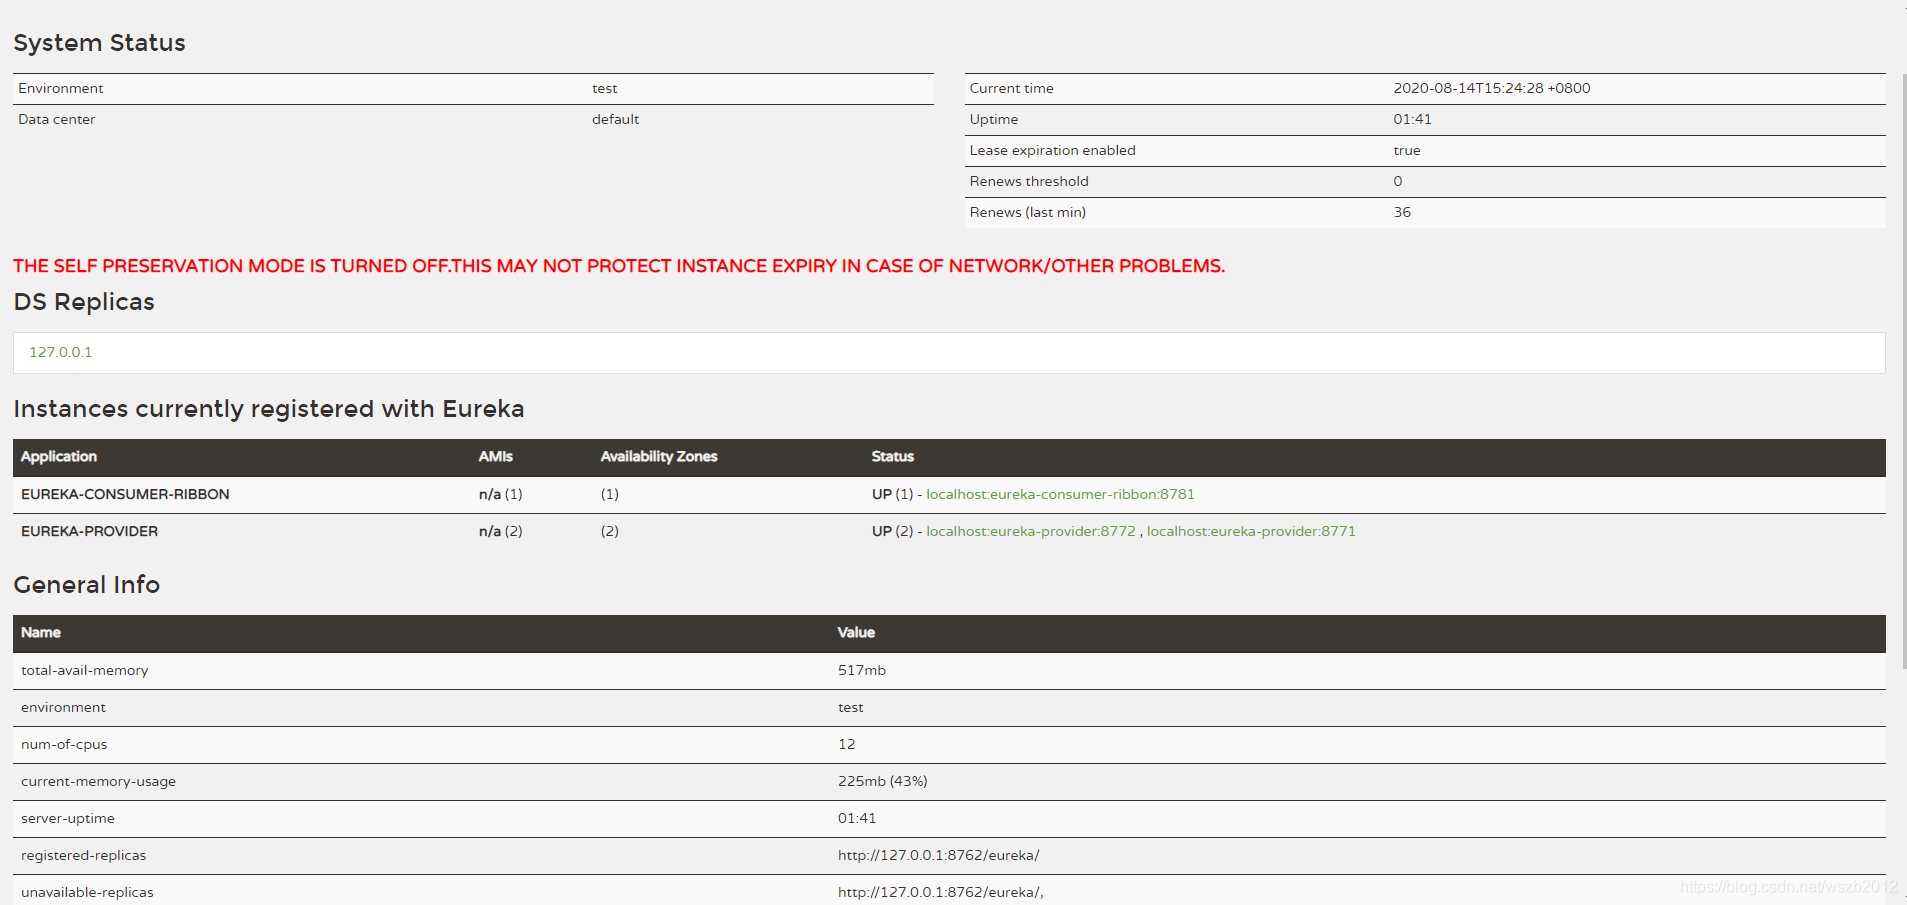Click the server-uptime row name
This screenshot has width=1907, height=905.
coord(67,818)
